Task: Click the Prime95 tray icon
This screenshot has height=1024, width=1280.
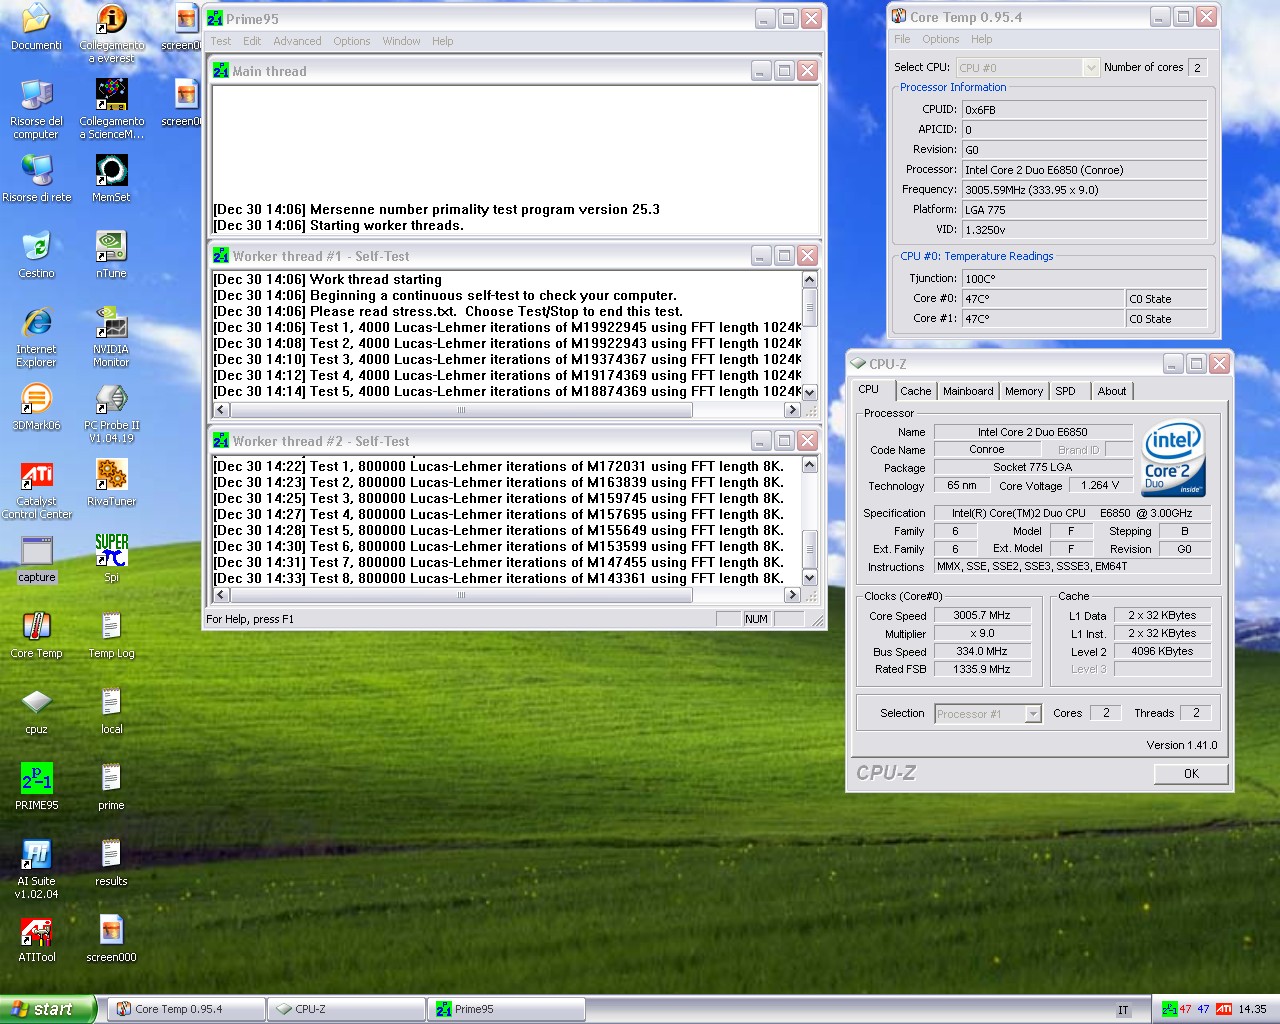Action: pyautogui.click(x=1168, y=1009)
